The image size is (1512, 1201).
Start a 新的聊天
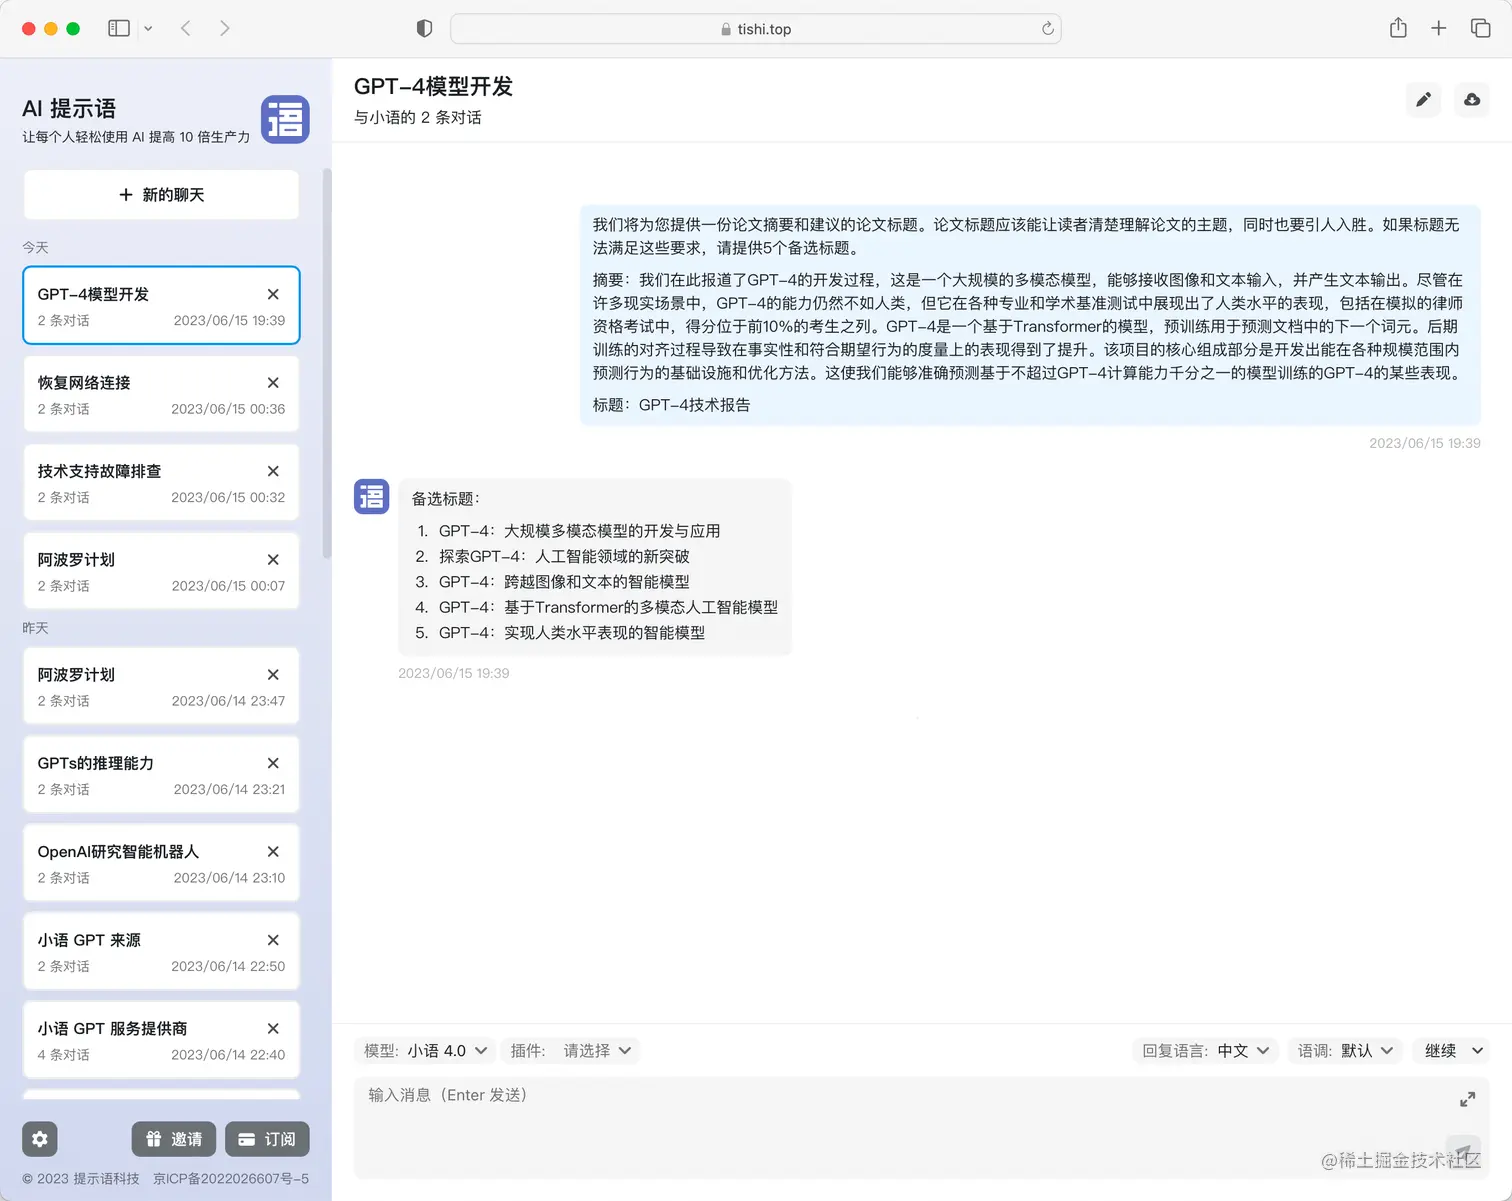tap(161, 195)
